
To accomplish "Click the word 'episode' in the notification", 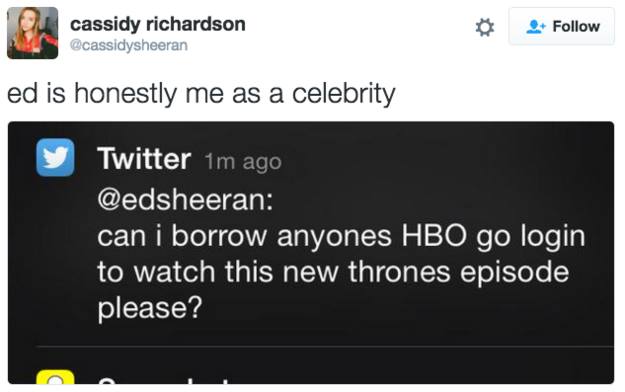I will coord(515,272).
